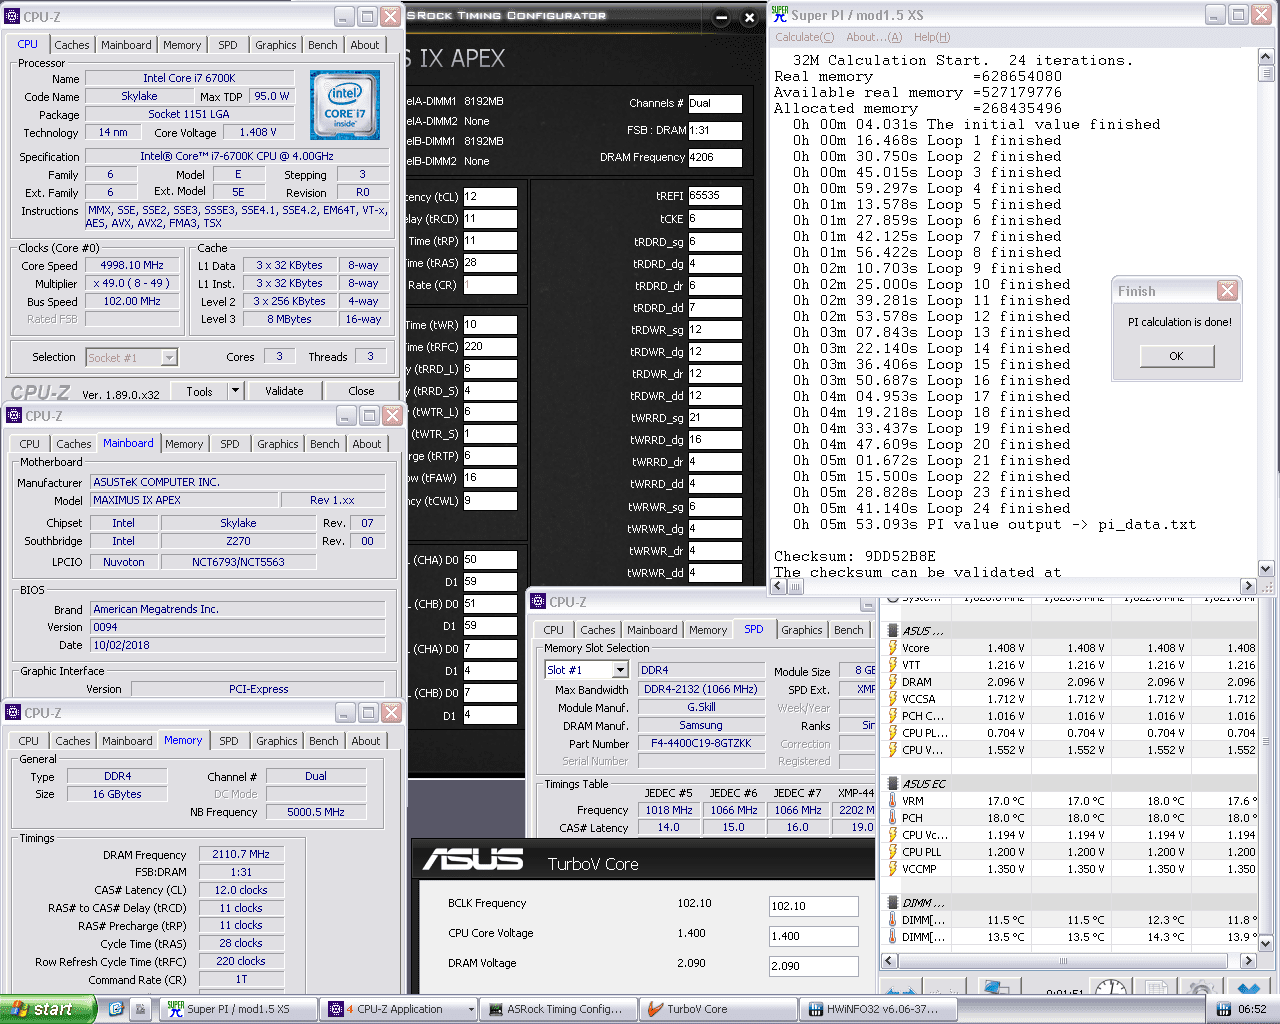Click the Intel Core i7 logo in CPU-Z
The width and height of the screenshot is (1280, 1024).
point(345,105)
